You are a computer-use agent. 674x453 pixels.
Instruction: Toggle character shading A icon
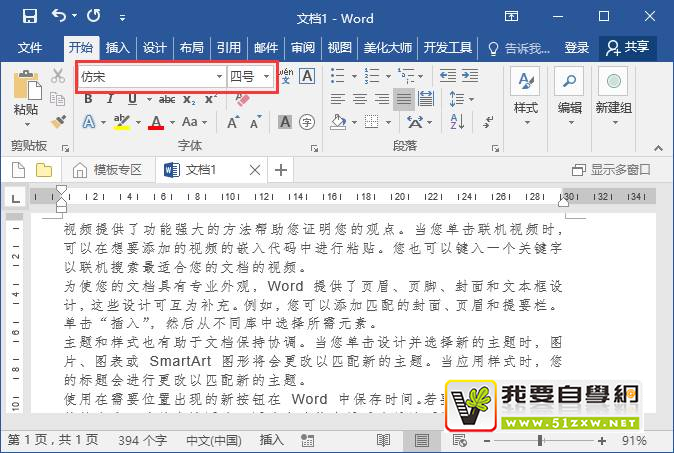(x=285, y=122)
